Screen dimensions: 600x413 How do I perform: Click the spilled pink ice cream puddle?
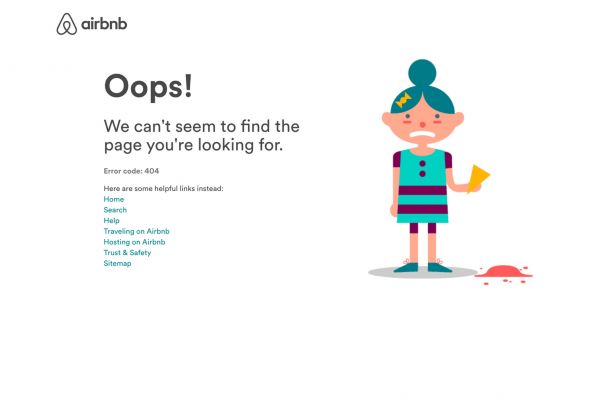(x=504, y=274)
